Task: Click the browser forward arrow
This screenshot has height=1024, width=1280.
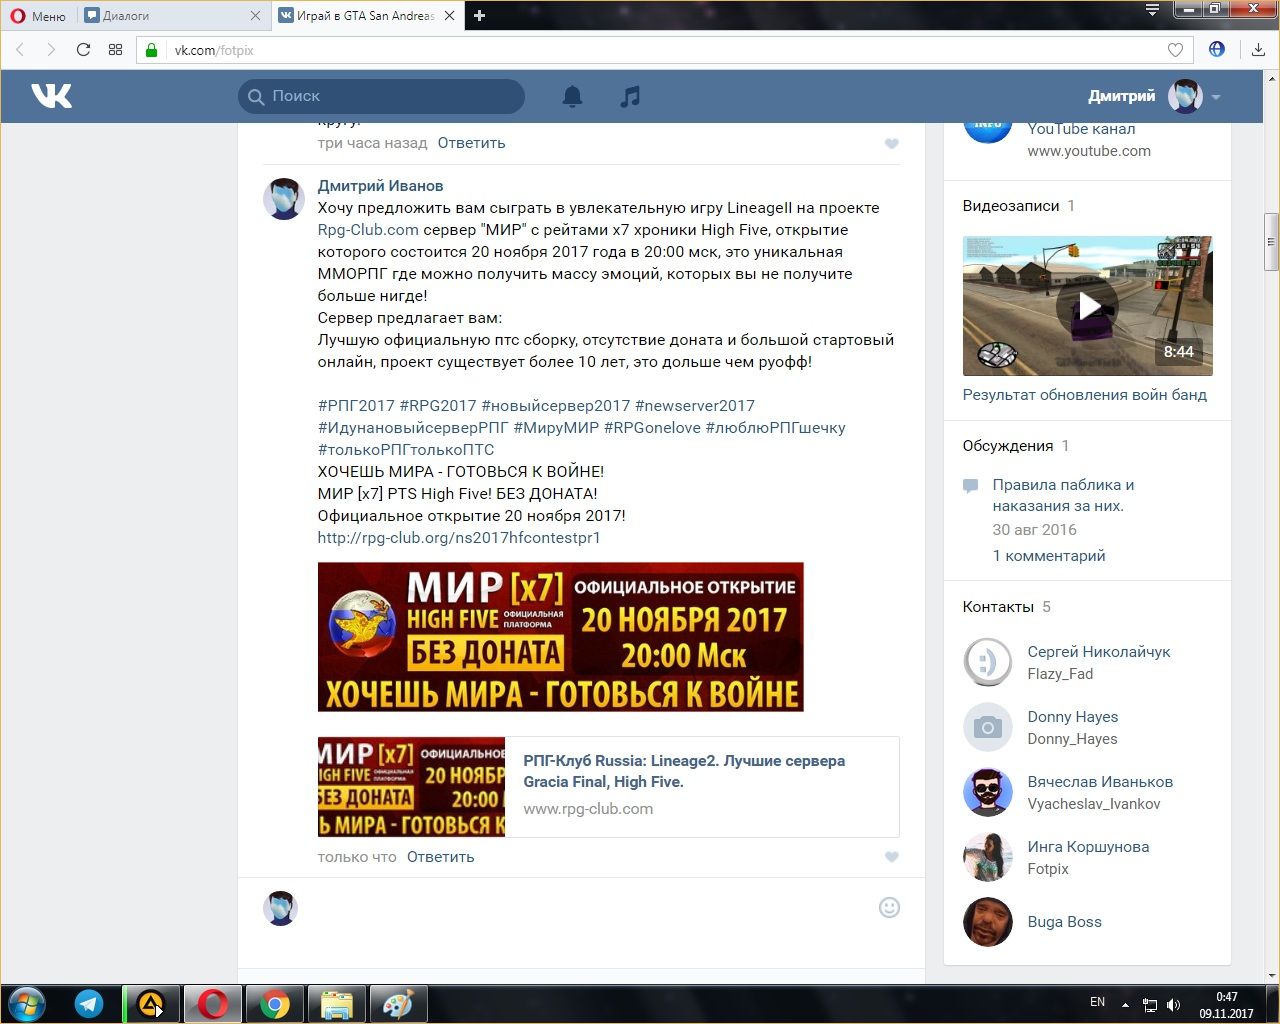Action: (51, 50)
